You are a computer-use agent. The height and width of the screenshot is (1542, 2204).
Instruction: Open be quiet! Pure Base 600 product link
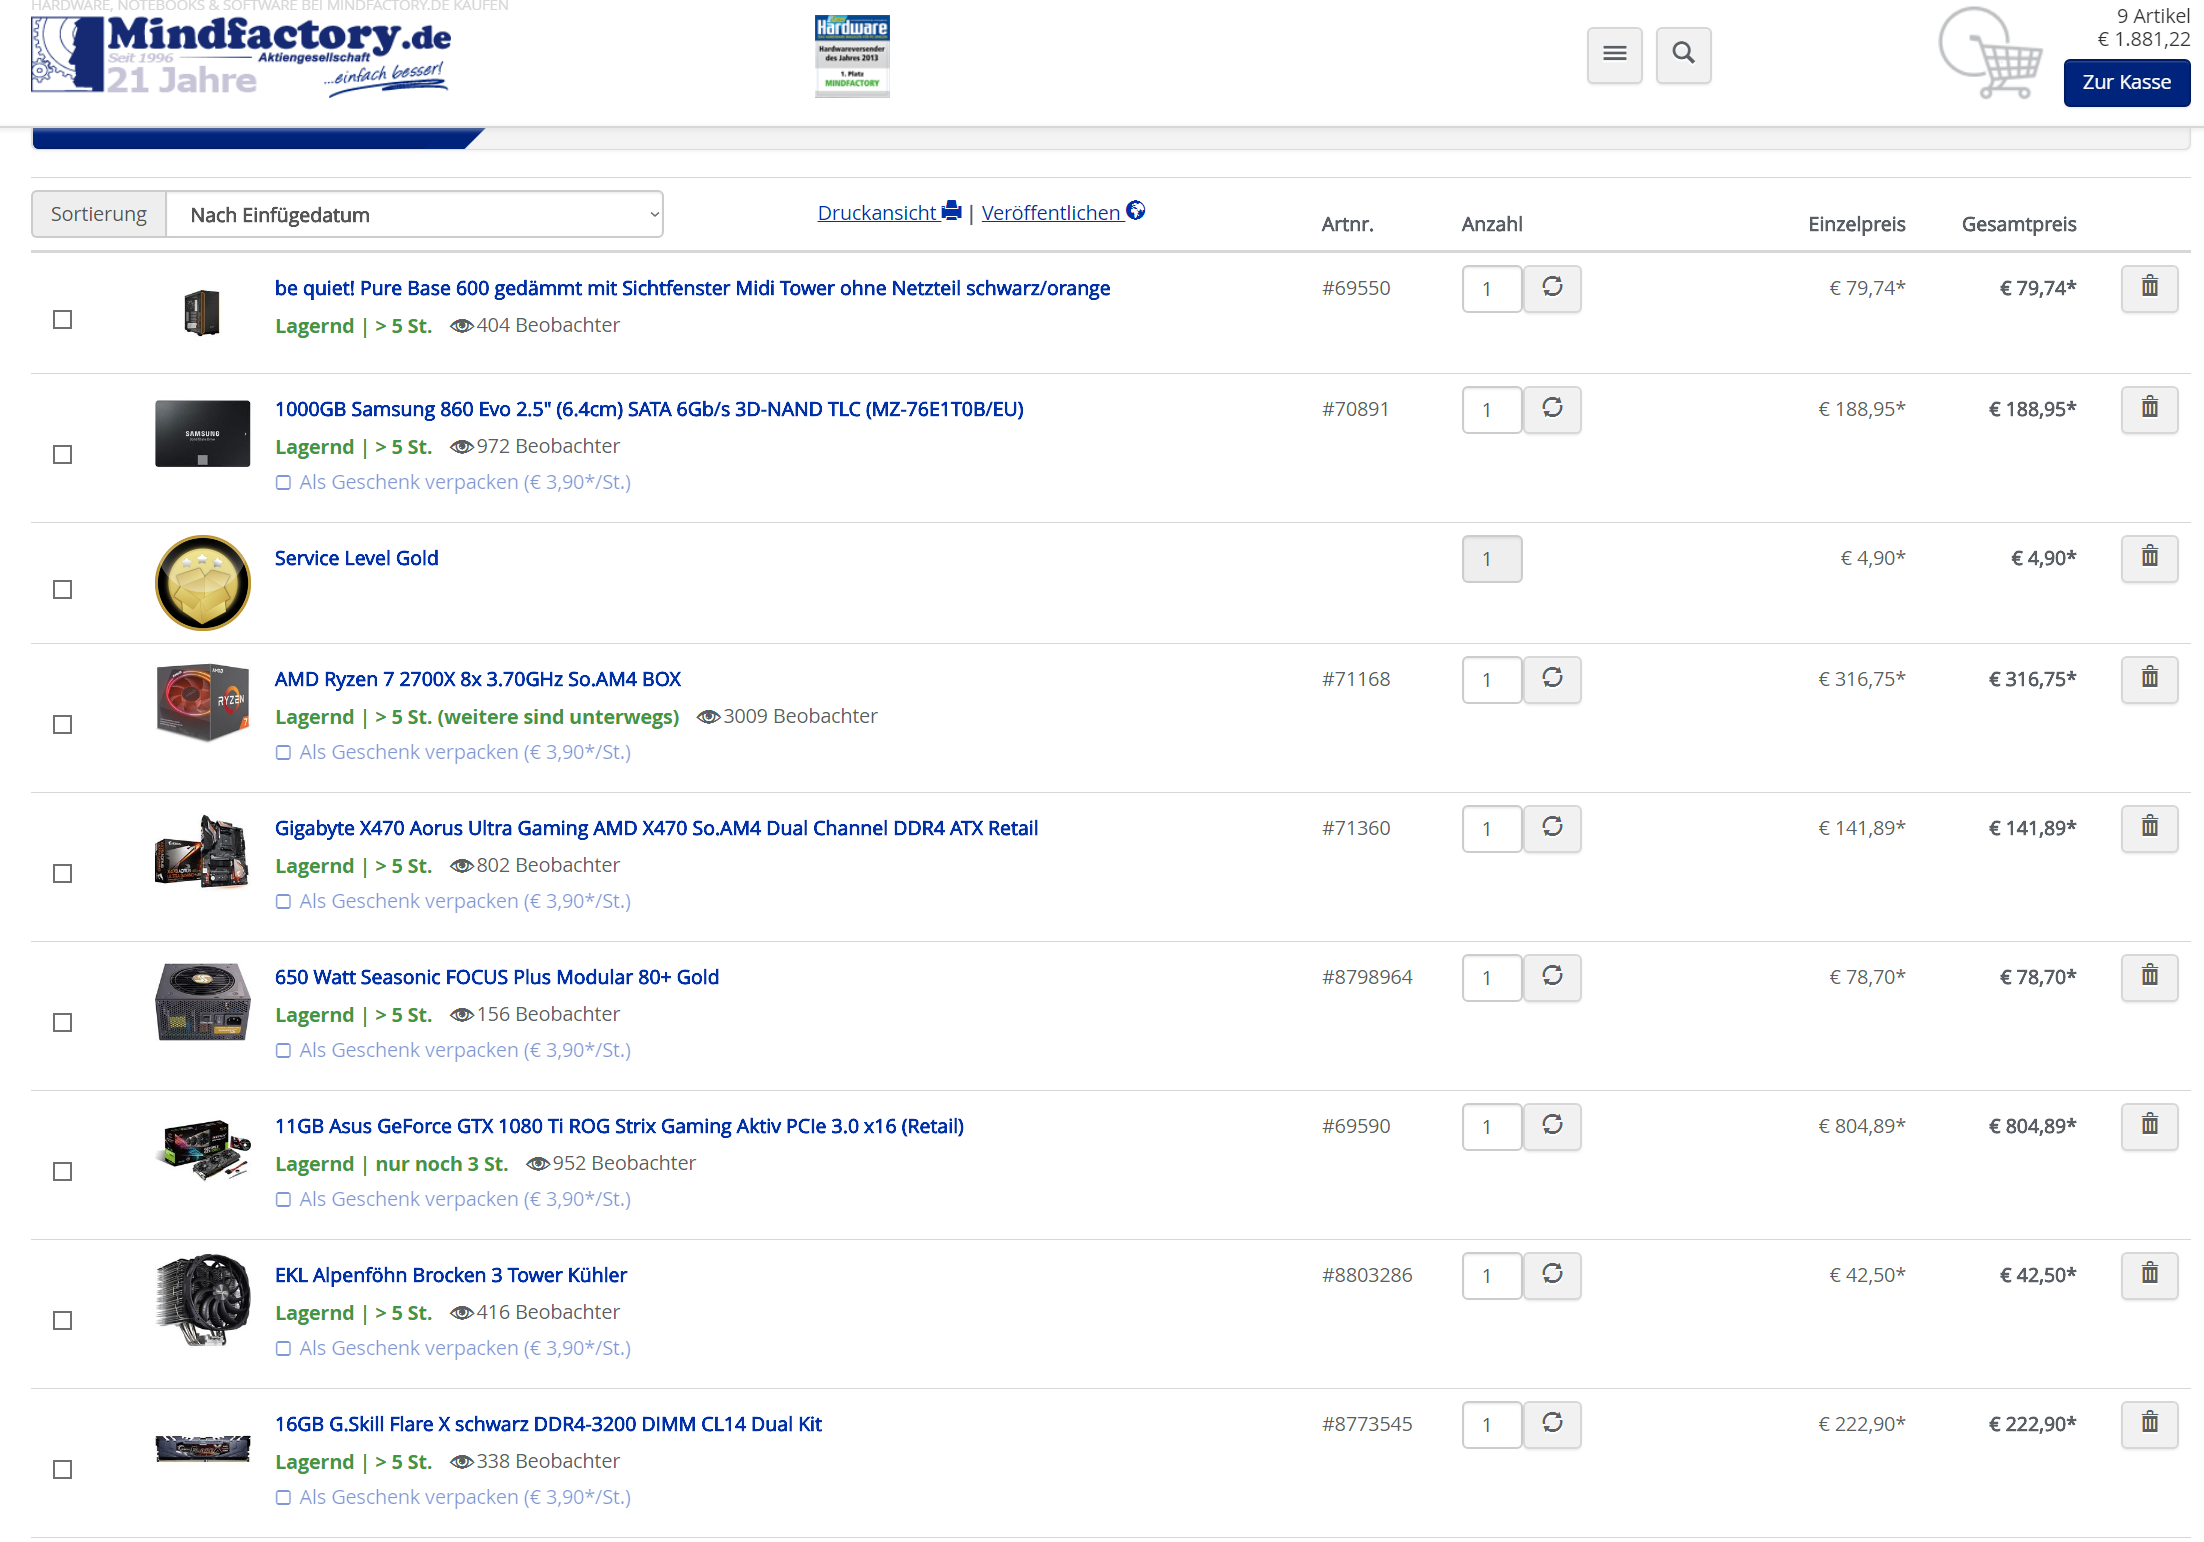[x=692, y=289]
